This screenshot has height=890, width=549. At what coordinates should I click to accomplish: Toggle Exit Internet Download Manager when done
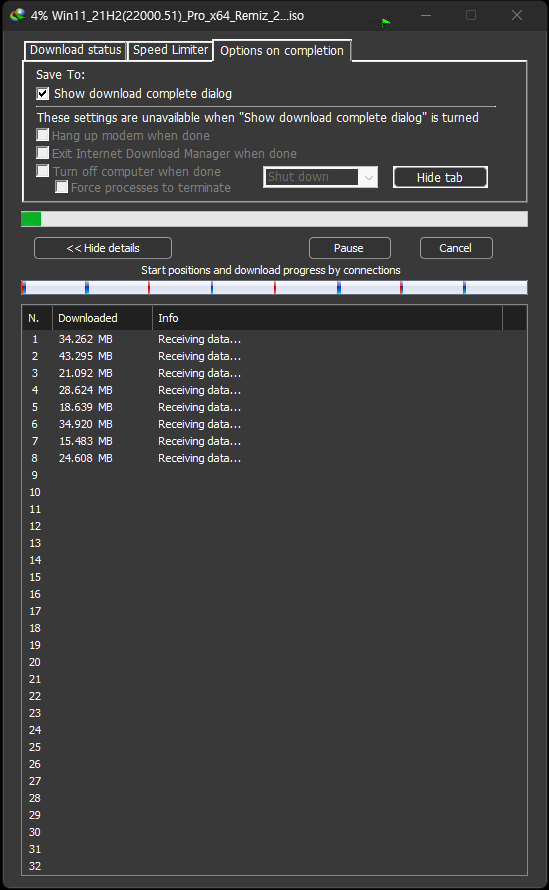tap(43, 153)
